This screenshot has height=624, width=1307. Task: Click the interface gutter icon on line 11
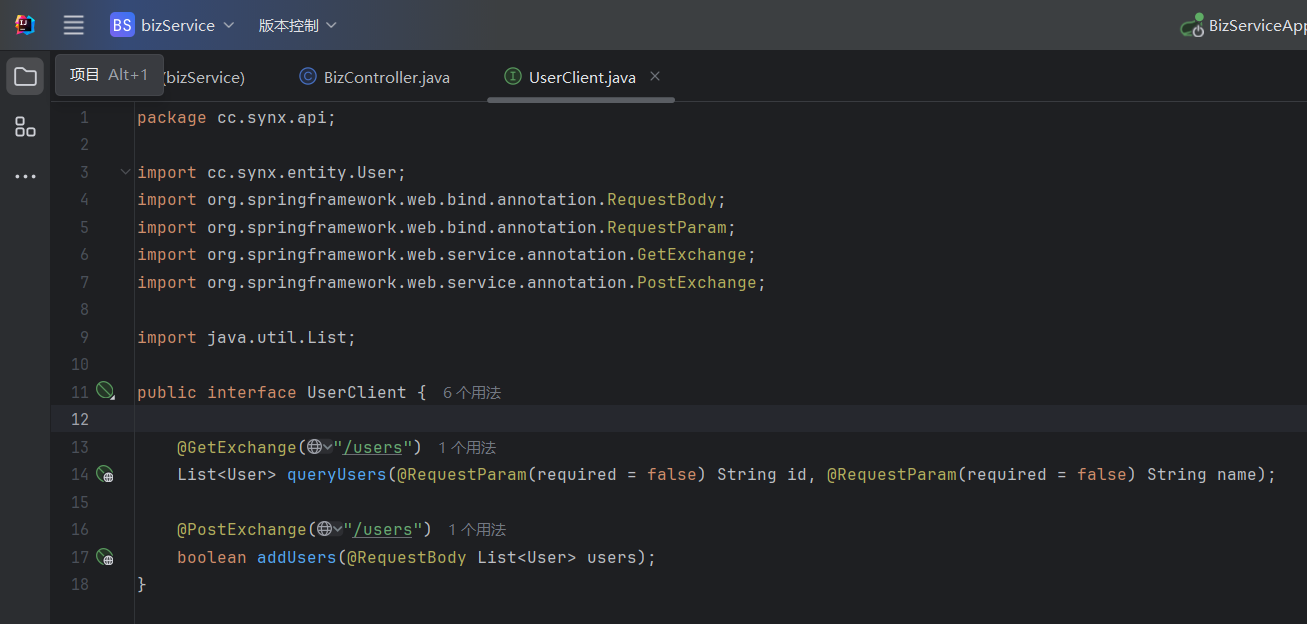(105, 391)
